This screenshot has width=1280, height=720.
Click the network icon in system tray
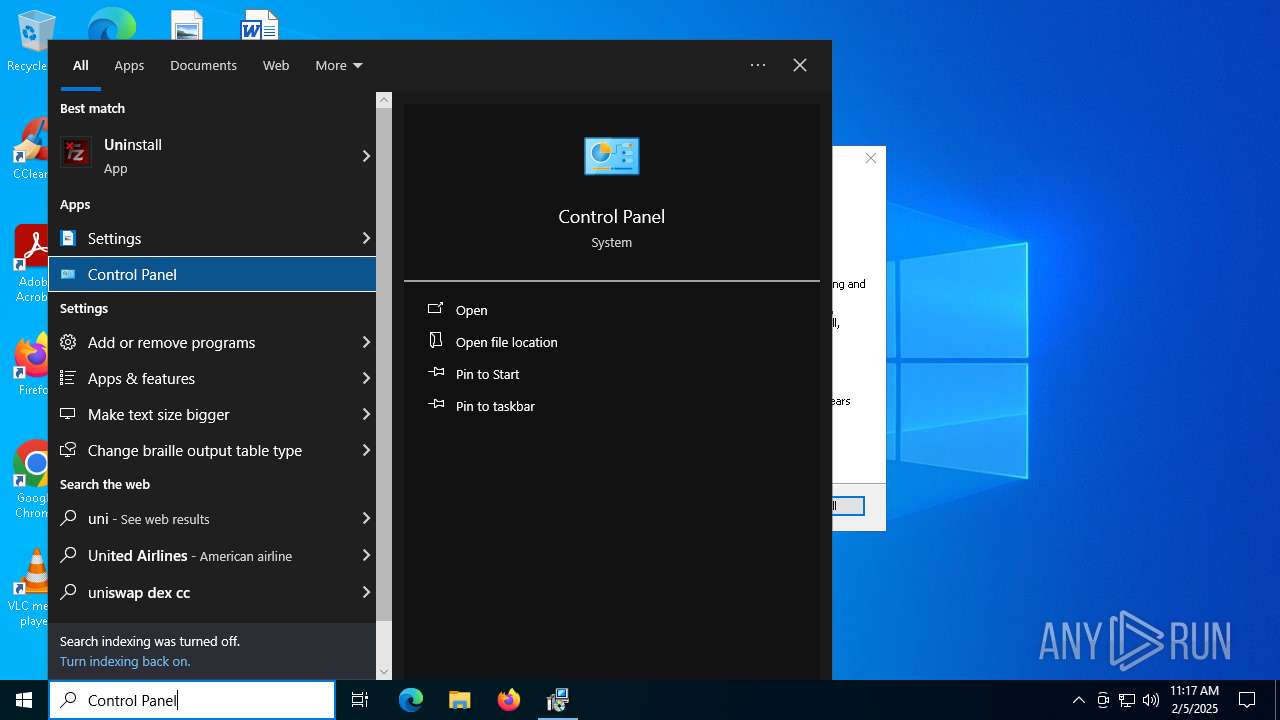tap(1127, 700)
